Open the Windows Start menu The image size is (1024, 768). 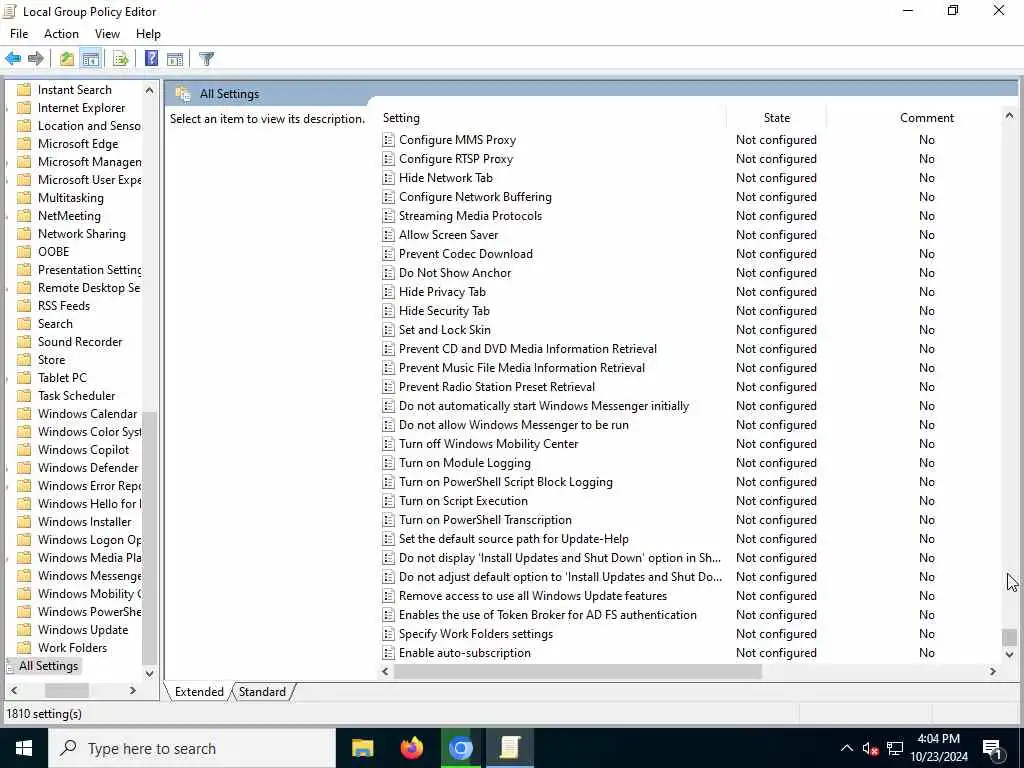click(x=24, y=748)
